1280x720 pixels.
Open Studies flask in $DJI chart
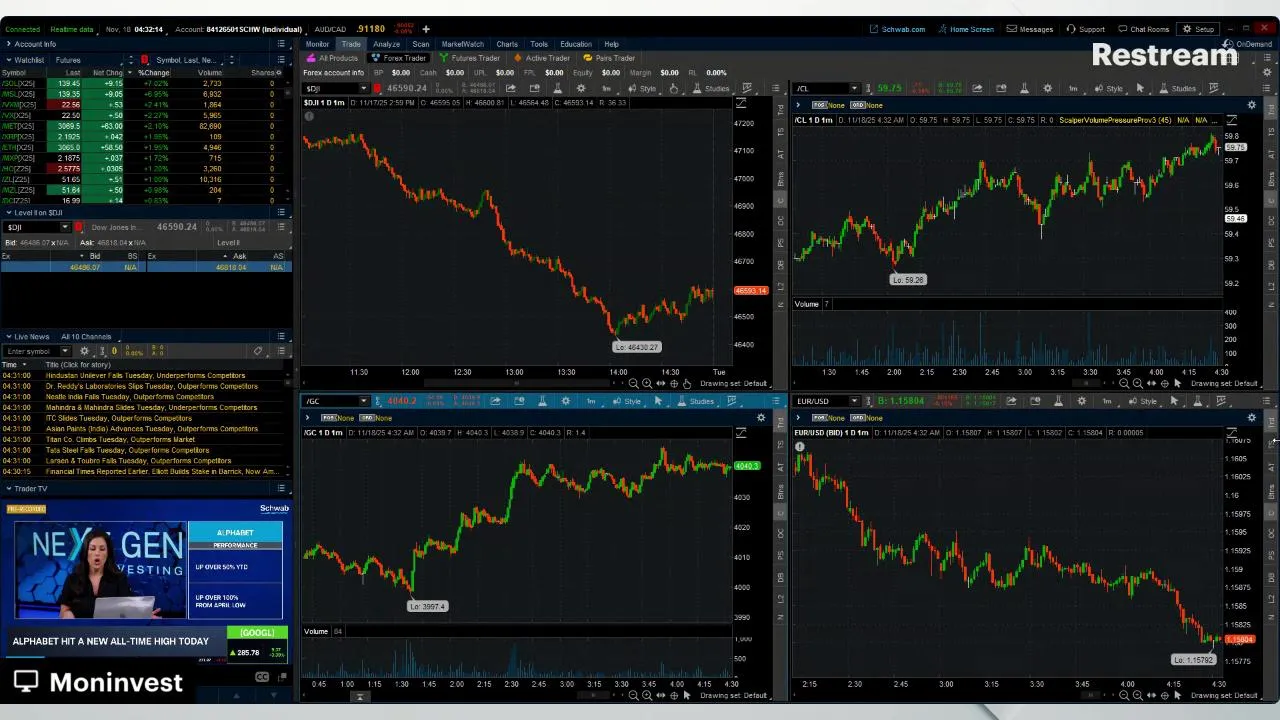tap(711, 88)
